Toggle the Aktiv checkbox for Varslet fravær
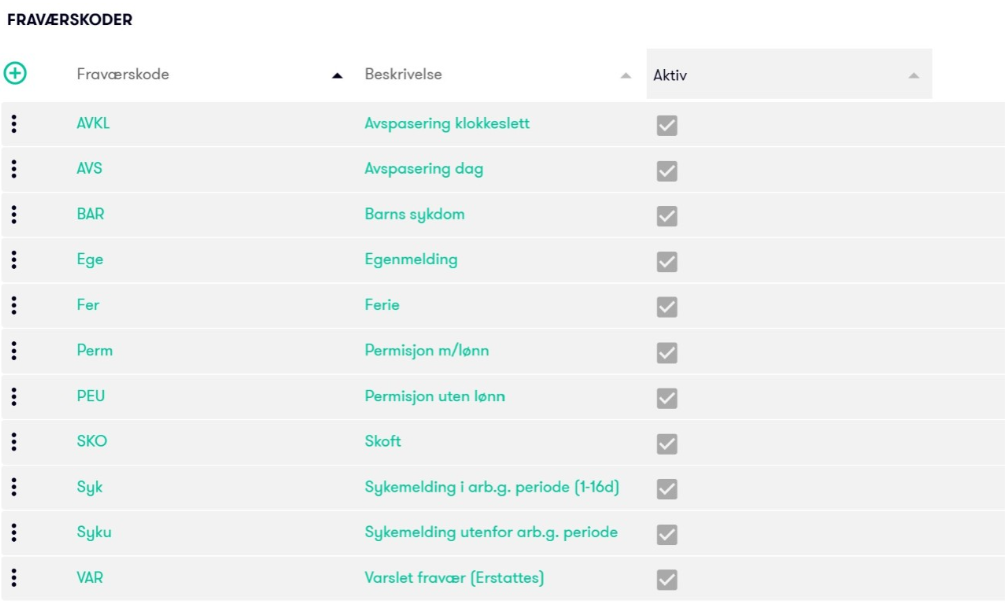The width and height of the screenshot is (1005, 603). (667, 580)
